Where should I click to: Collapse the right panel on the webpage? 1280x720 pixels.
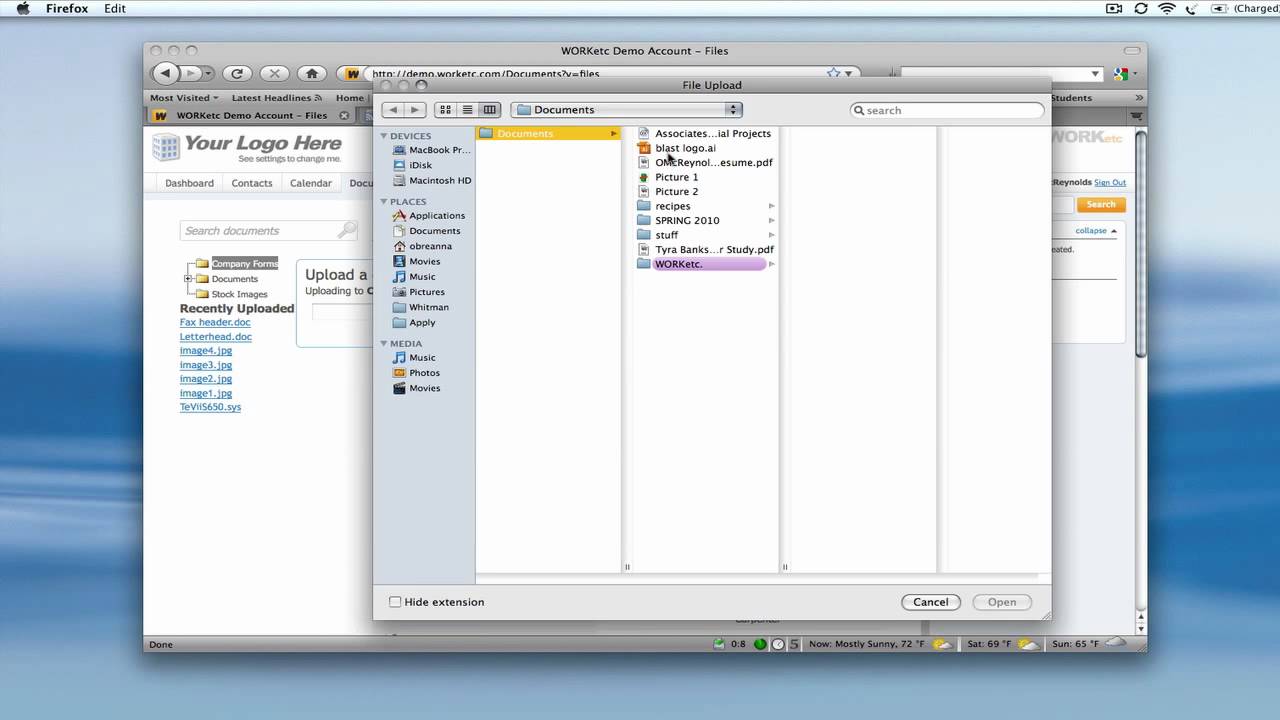(x=1096, y=230)
